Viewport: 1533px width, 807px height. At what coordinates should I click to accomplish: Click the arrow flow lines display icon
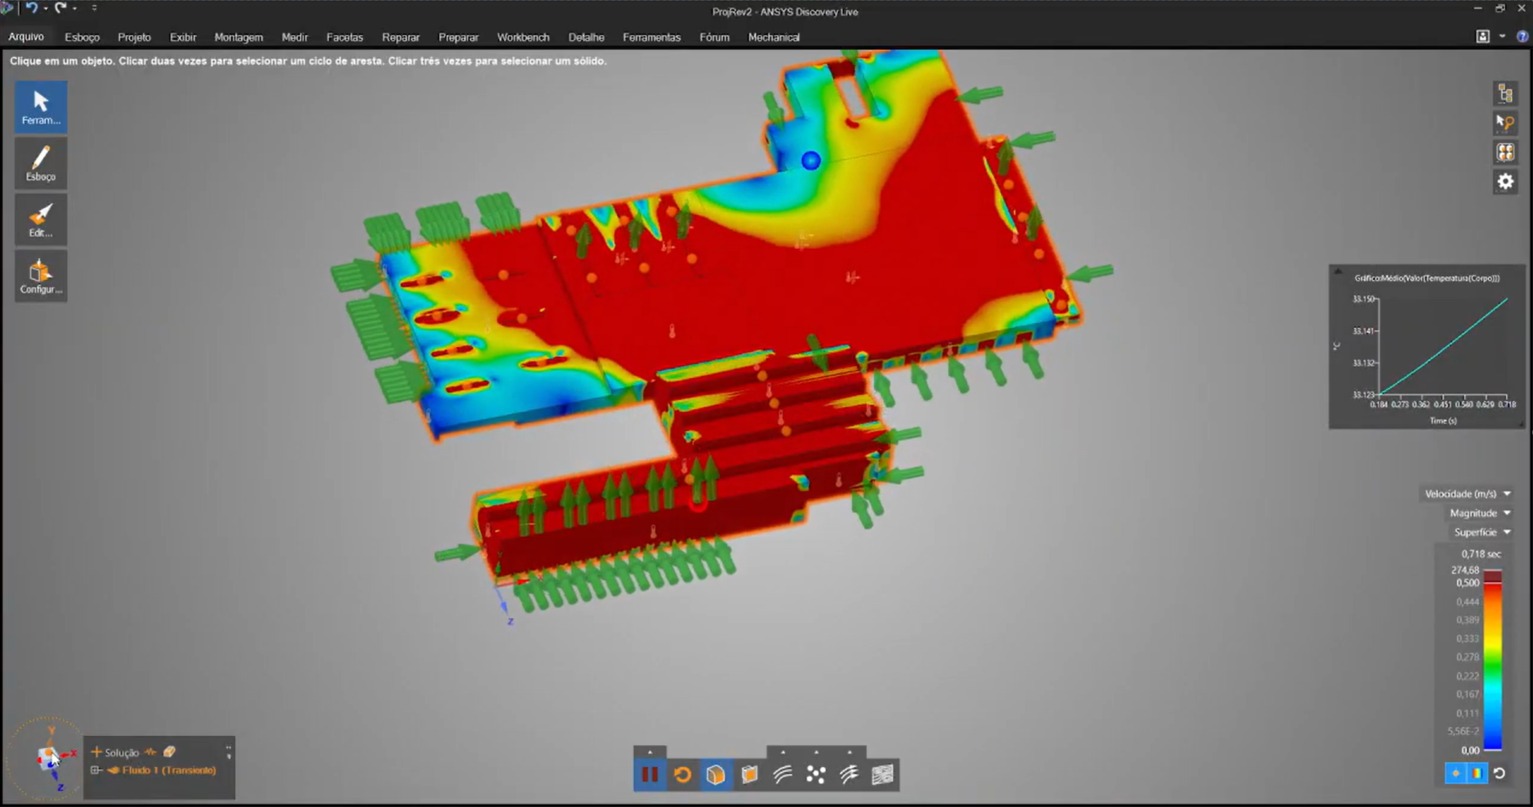(849, 774)
